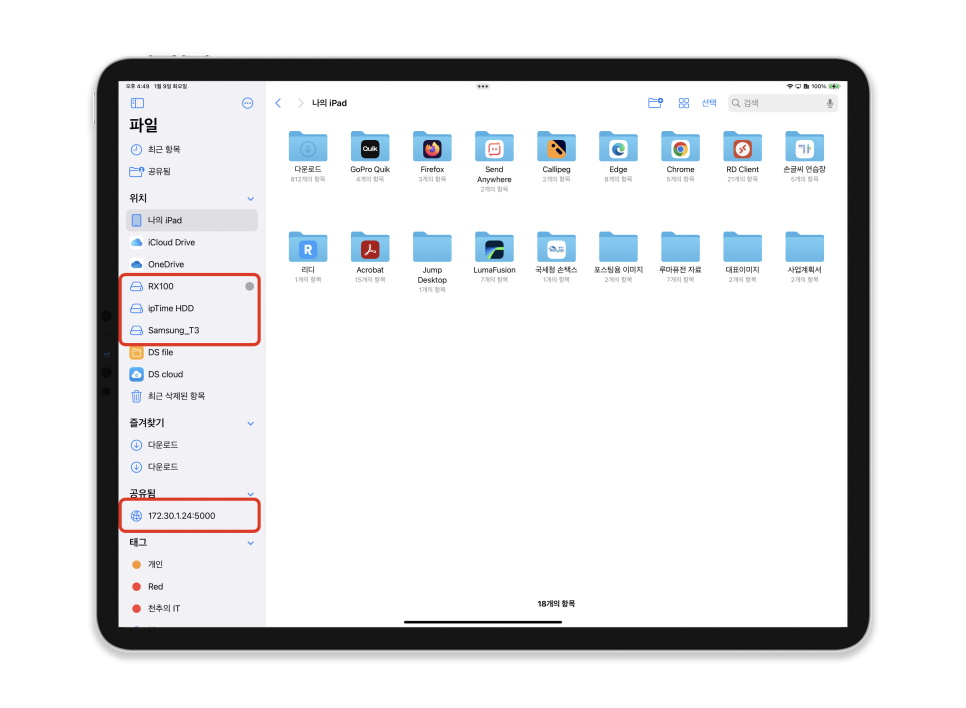Screen dimensions: 966x708
Task: Open the sidebar more options ellipsis
Action: pyautogui.click(x=248, y=103)
